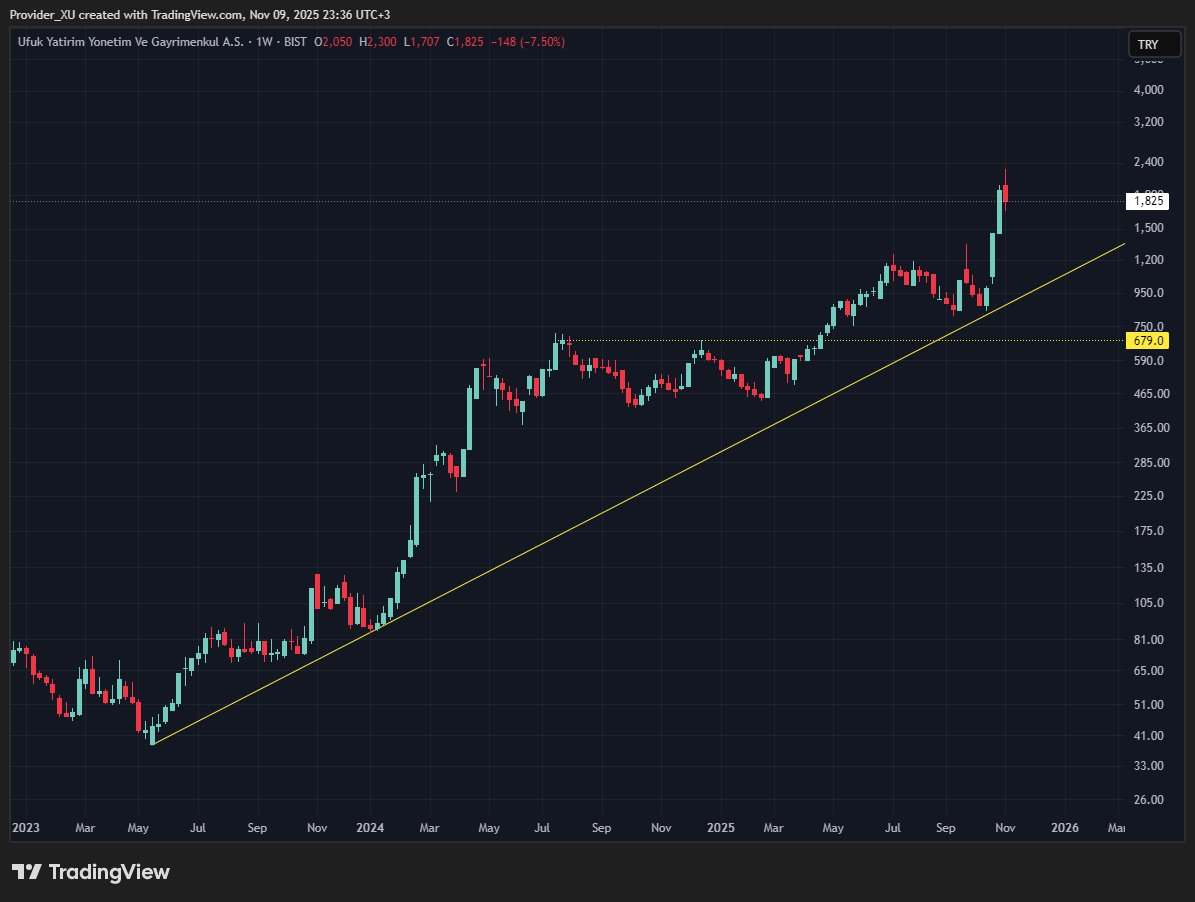The image size is (1195, 902).
Task: Click the yellow 679.0 price label
Action: (1147, 341)
